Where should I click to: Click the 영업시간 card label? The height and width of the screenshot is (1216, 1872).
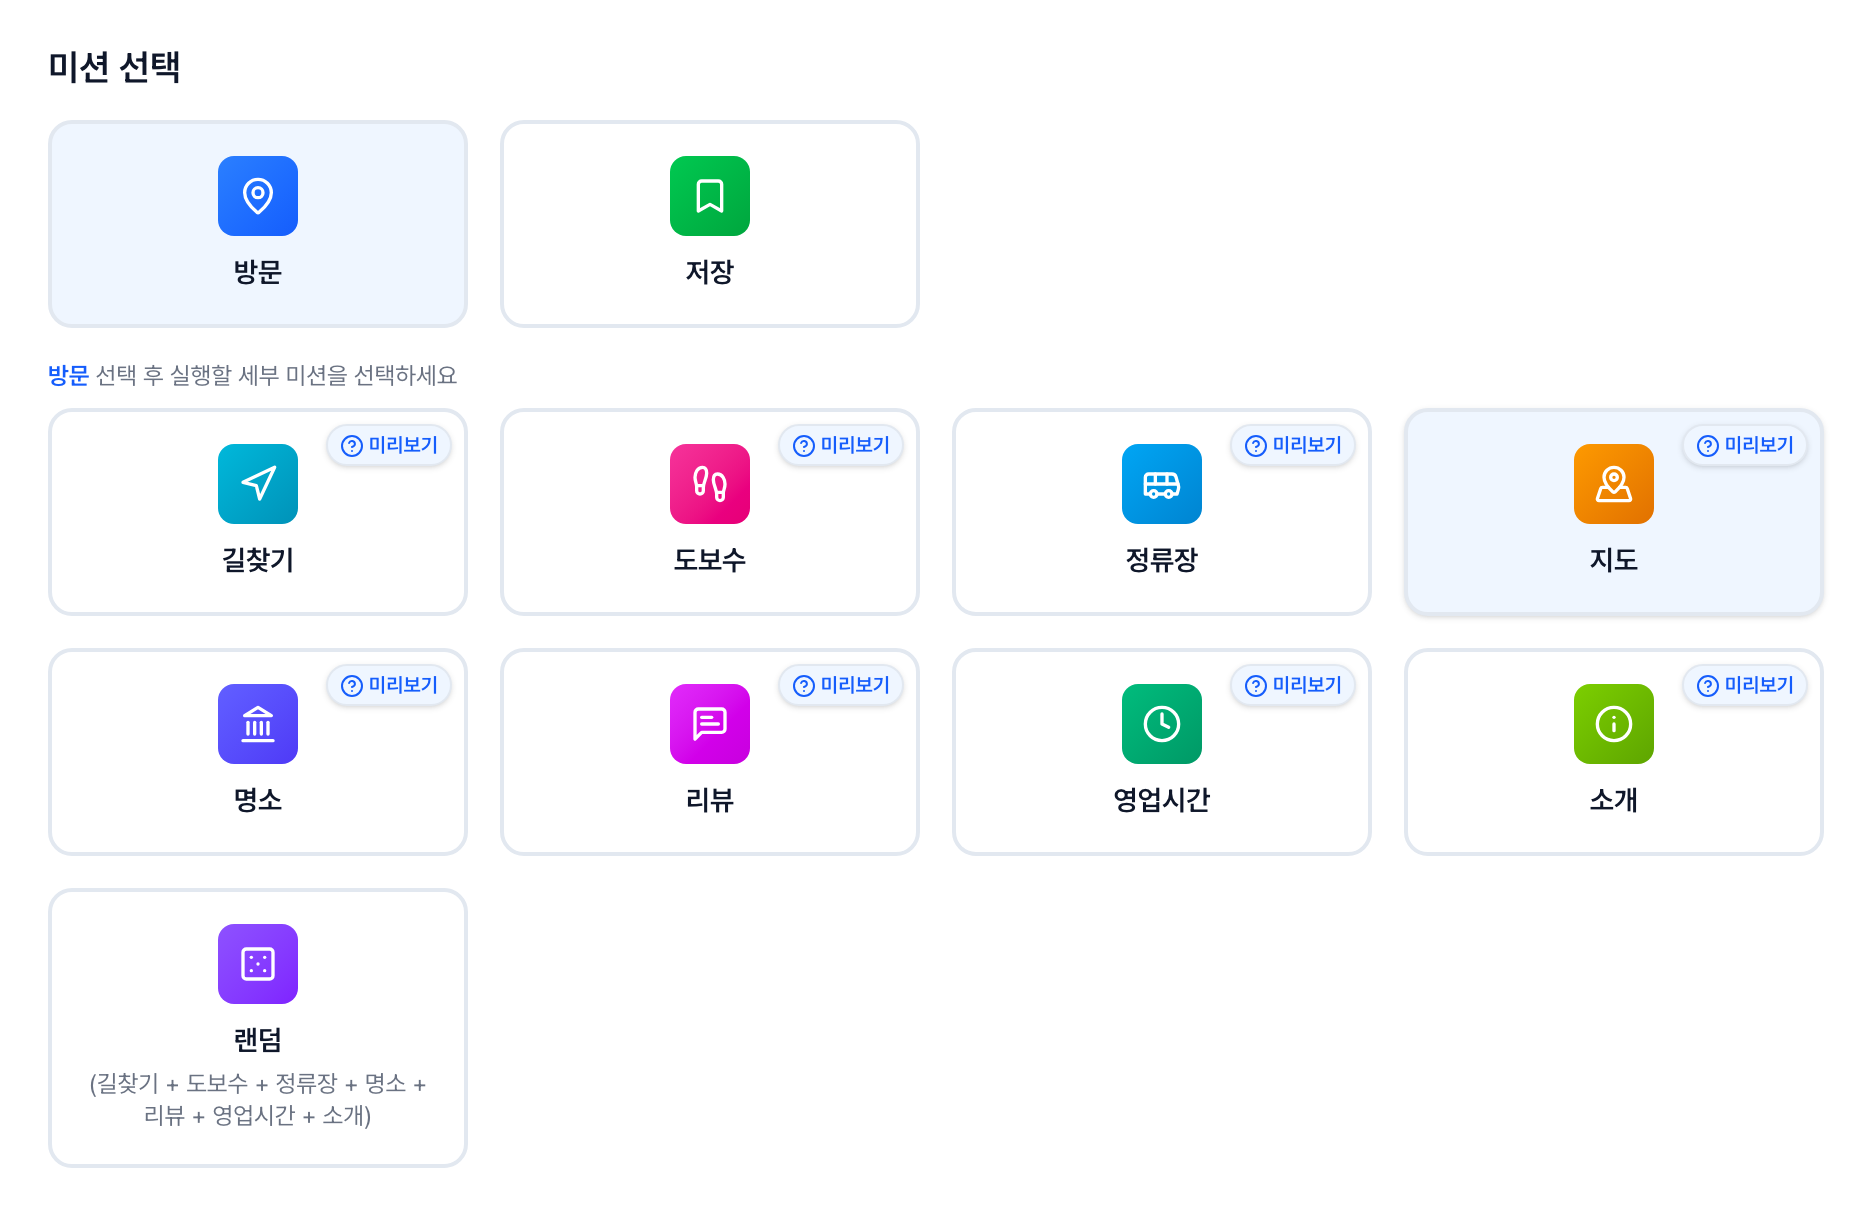point(1162,800)
